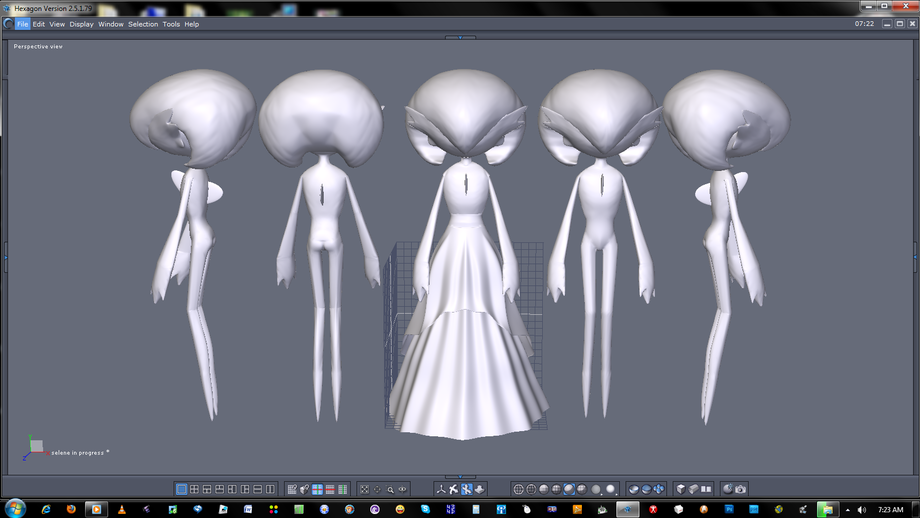Expand the bottom panel handle above toolbar
920x518 pixels.
tap(460, 477)
